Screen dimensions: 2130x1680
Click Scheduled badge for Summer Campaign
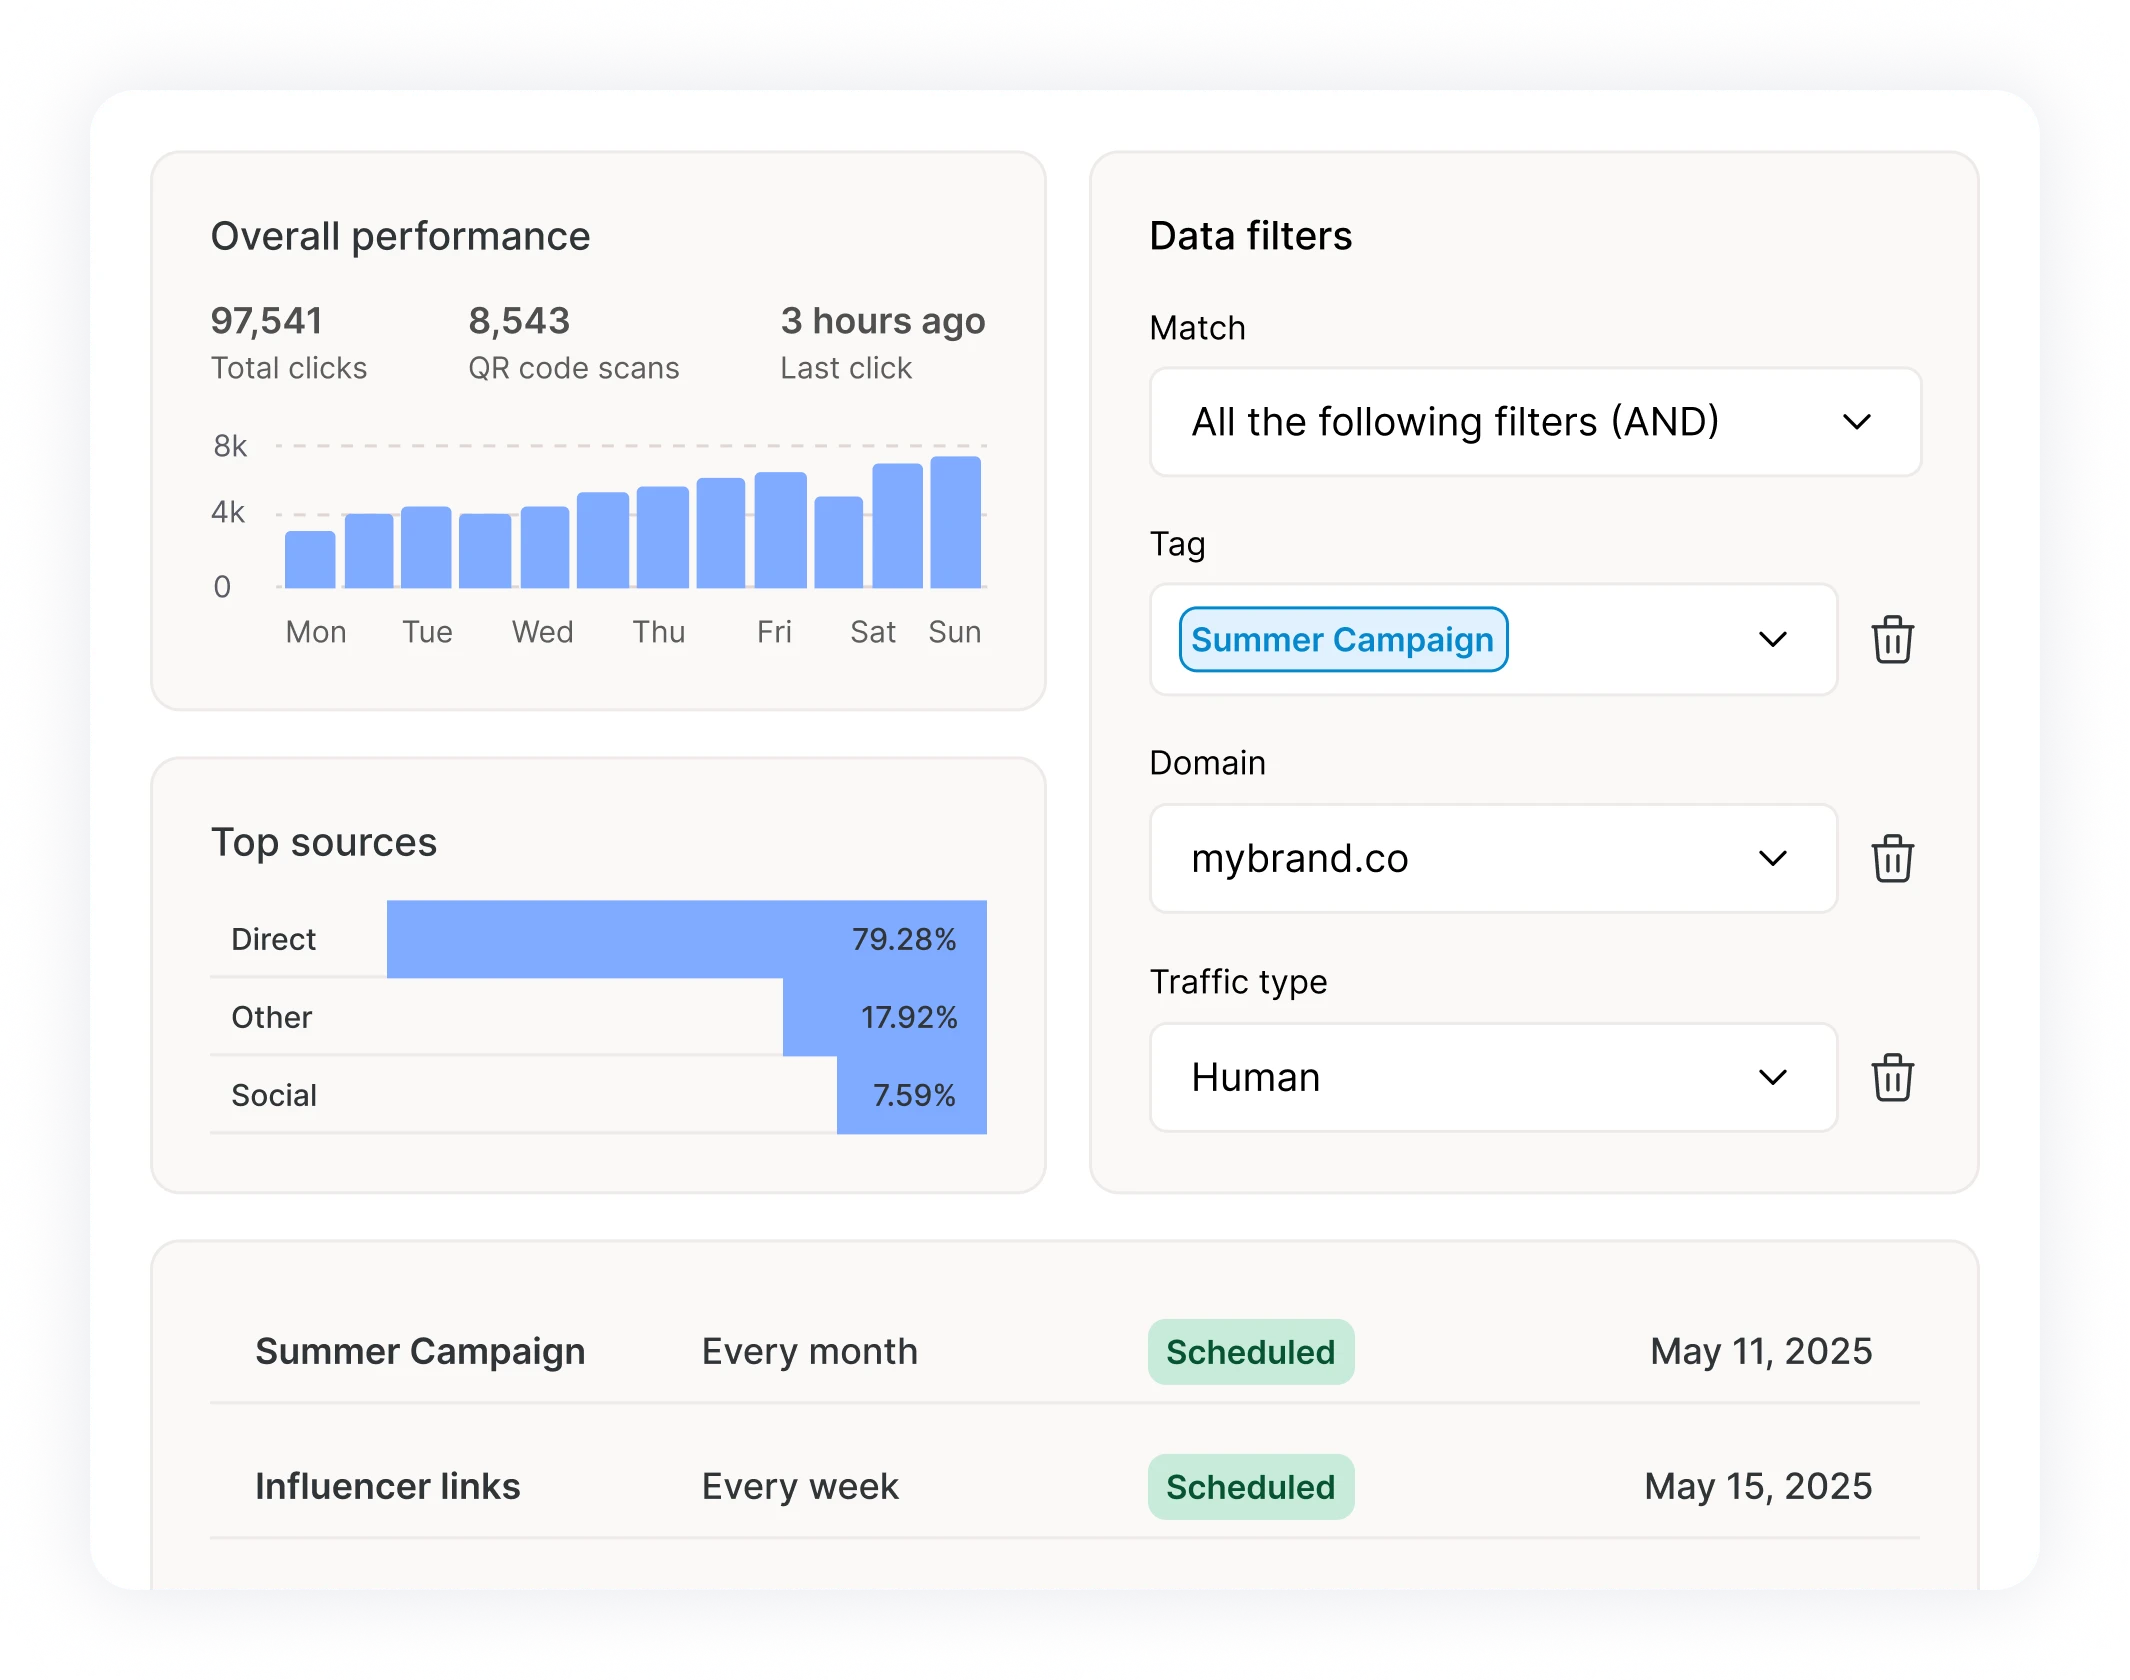click(1250, 1352)
